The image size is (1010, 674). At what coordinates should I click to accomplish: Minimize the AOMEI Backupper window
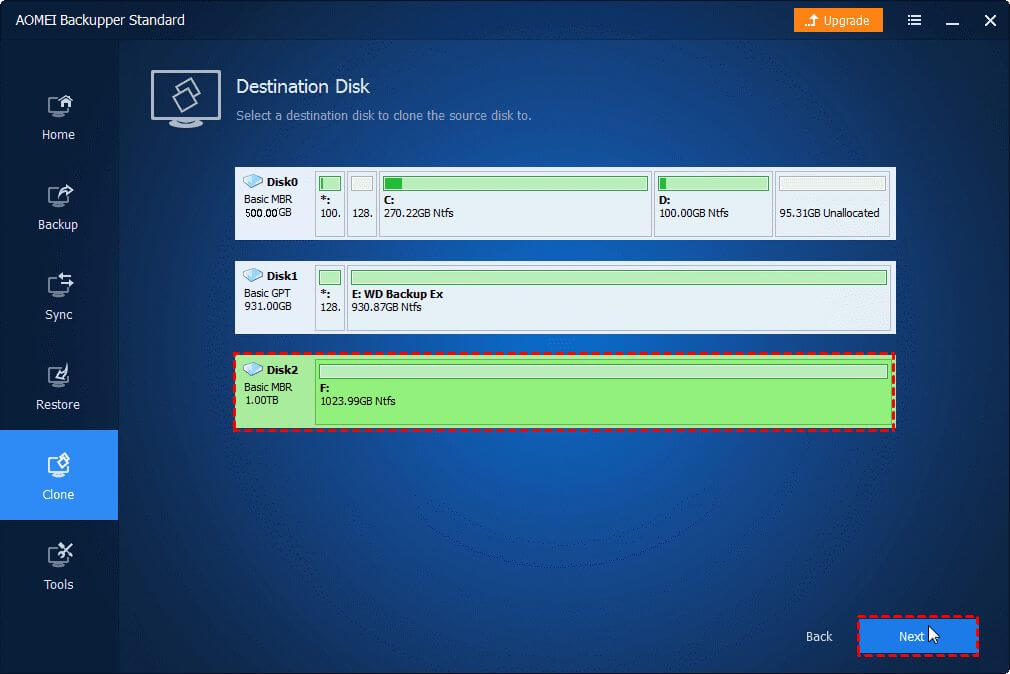pos(953,20)
